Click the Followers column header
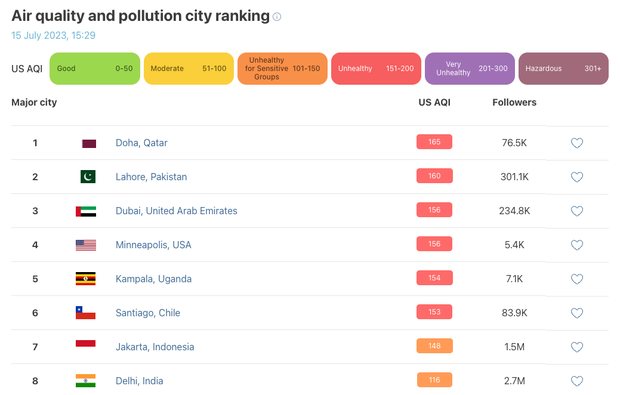Image resolution: width=620 pixels, height=395 pixels. pyautogui.click(x=514, y=102)
